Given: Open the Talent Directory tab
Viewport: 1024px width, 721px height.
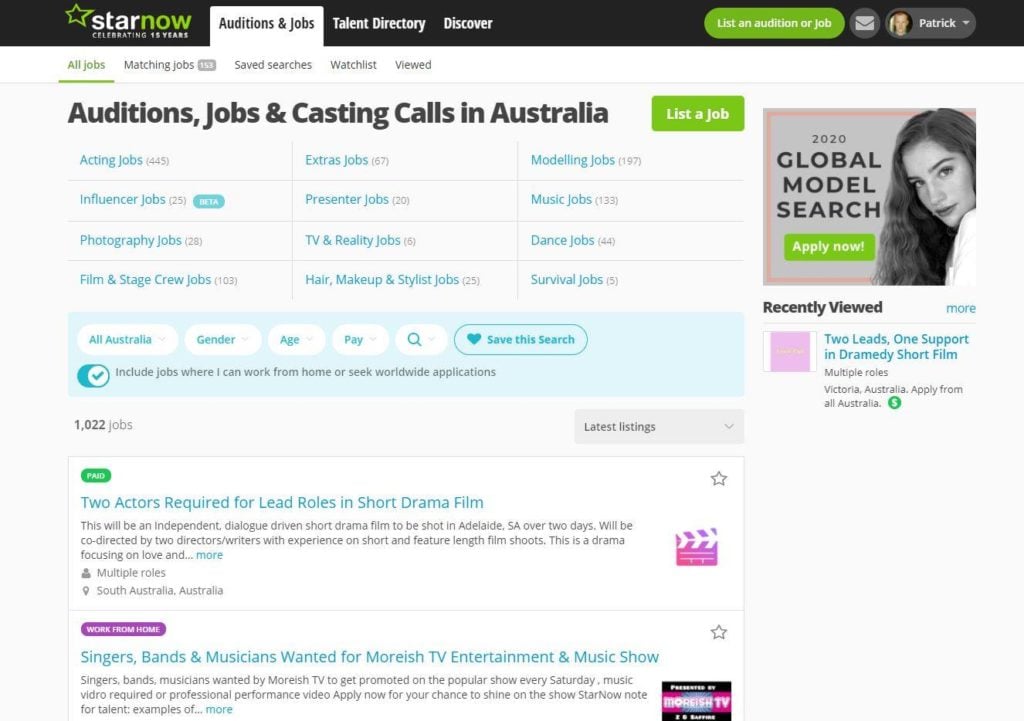Looking at the screenshot, I should [379, 24].
